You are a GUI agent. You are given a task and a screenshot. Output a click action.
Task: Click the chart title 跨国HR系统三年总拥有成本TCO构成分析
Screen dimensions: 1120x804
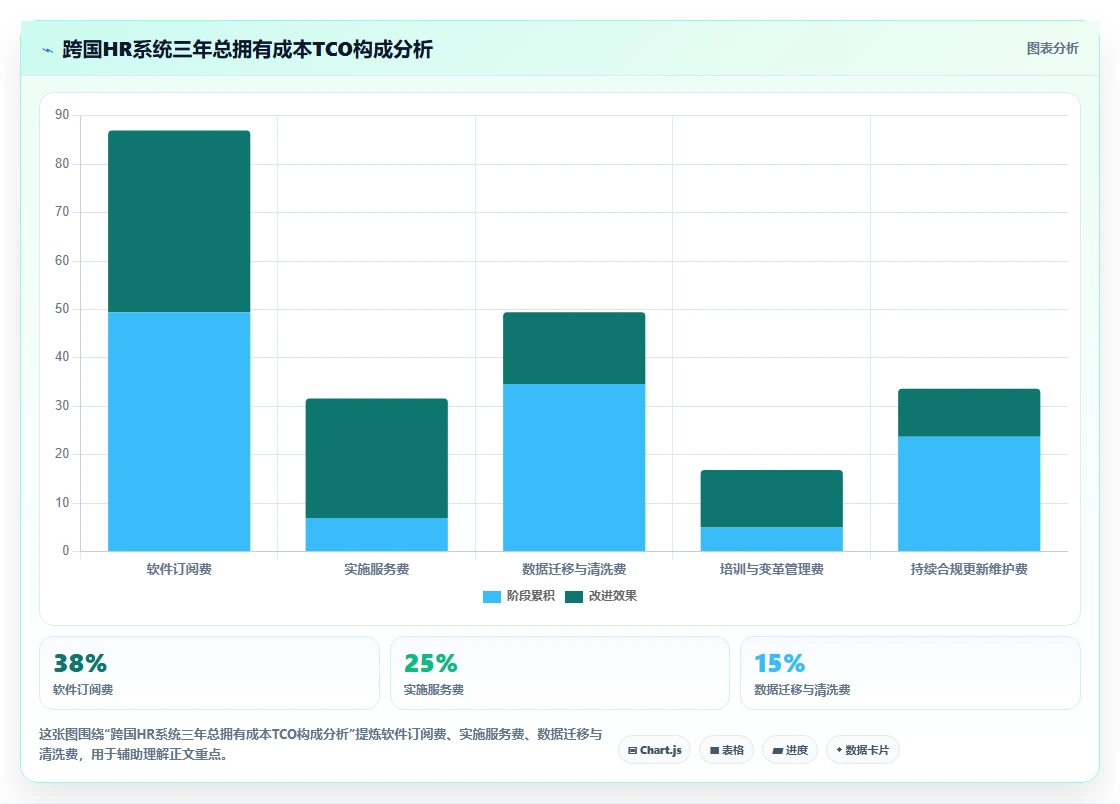pos(247,49)
